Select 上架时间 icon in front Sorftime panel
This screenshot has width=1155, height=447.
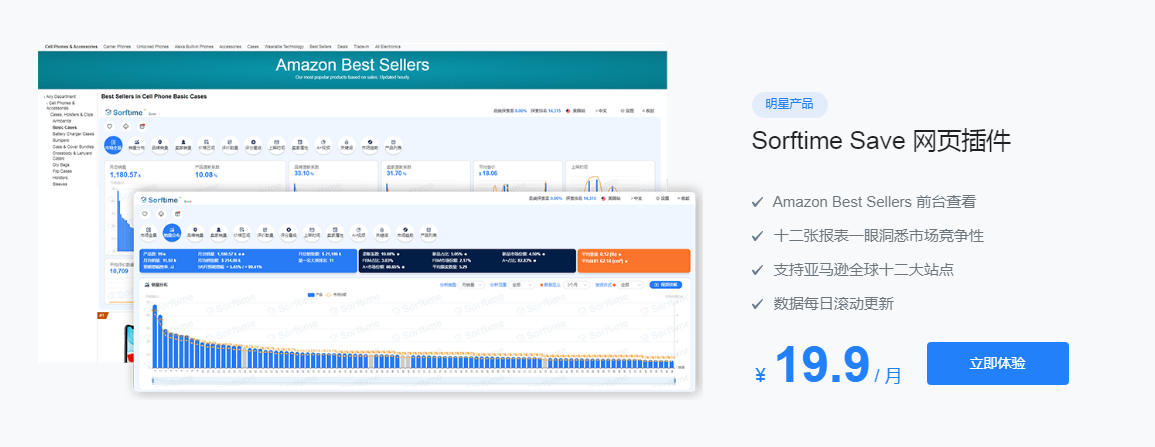tap(312, 233)
